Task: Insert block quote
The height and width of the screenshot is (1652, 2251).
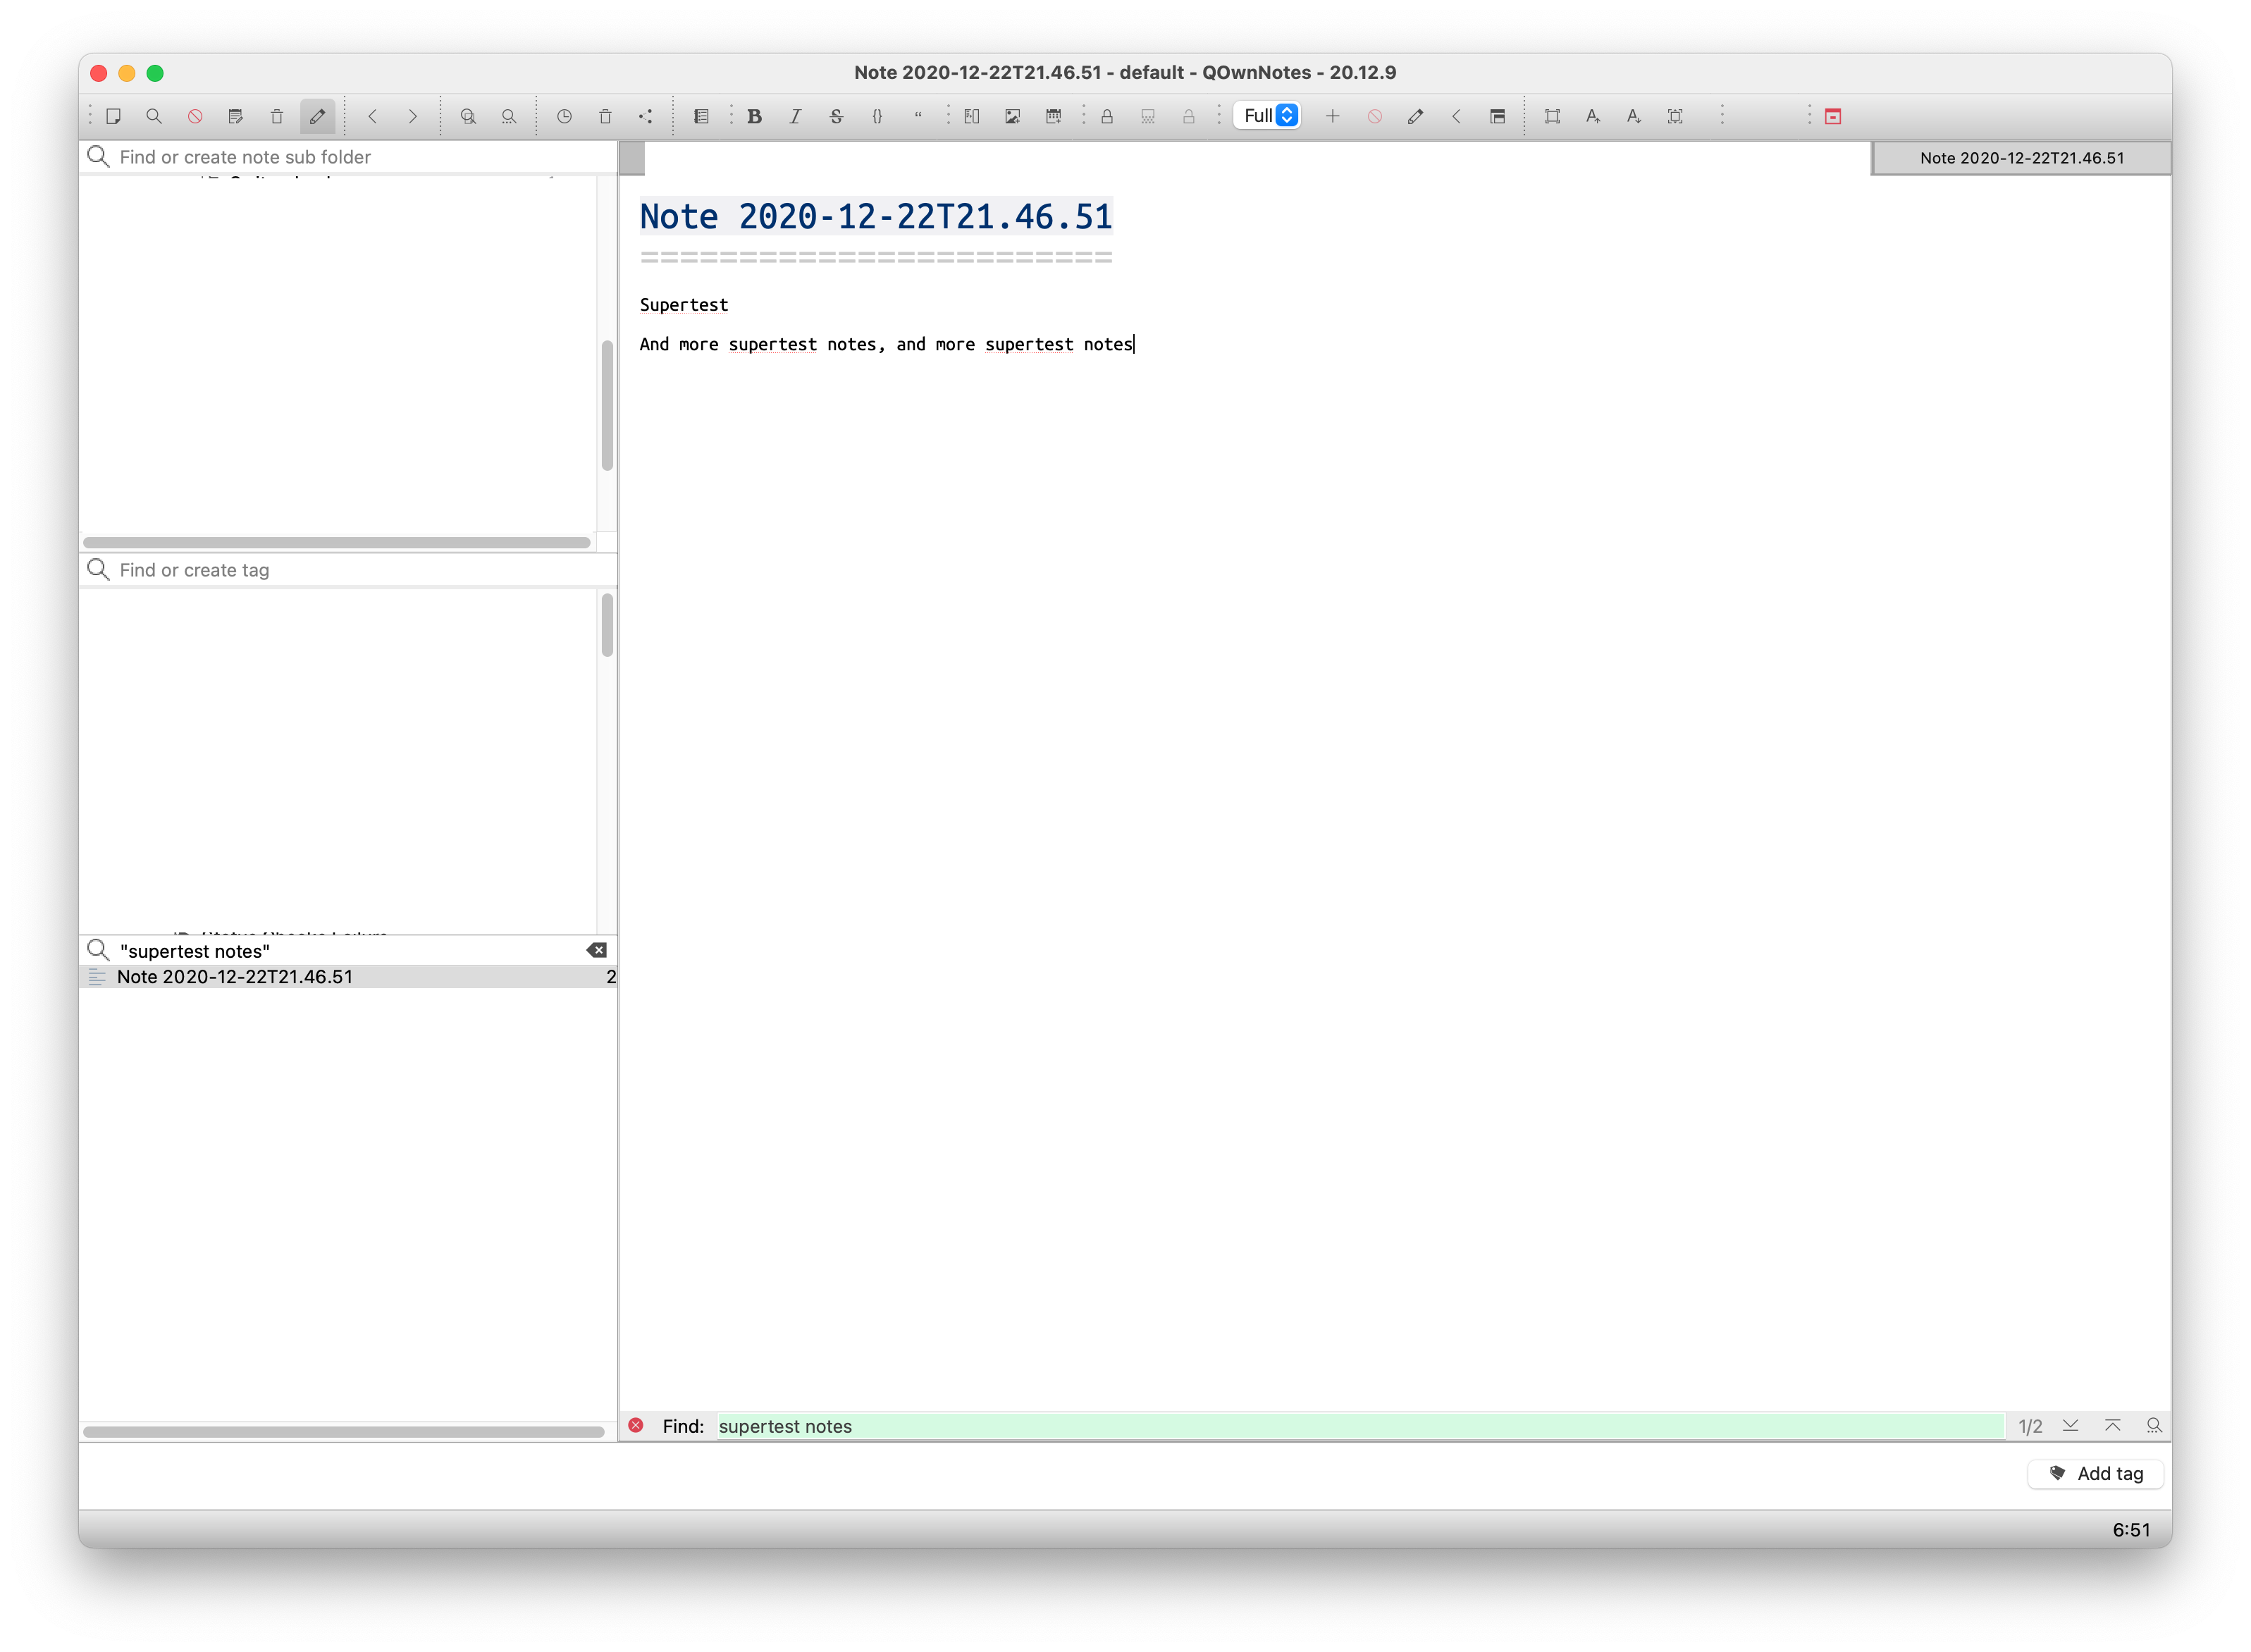Action: coord(918,116)
